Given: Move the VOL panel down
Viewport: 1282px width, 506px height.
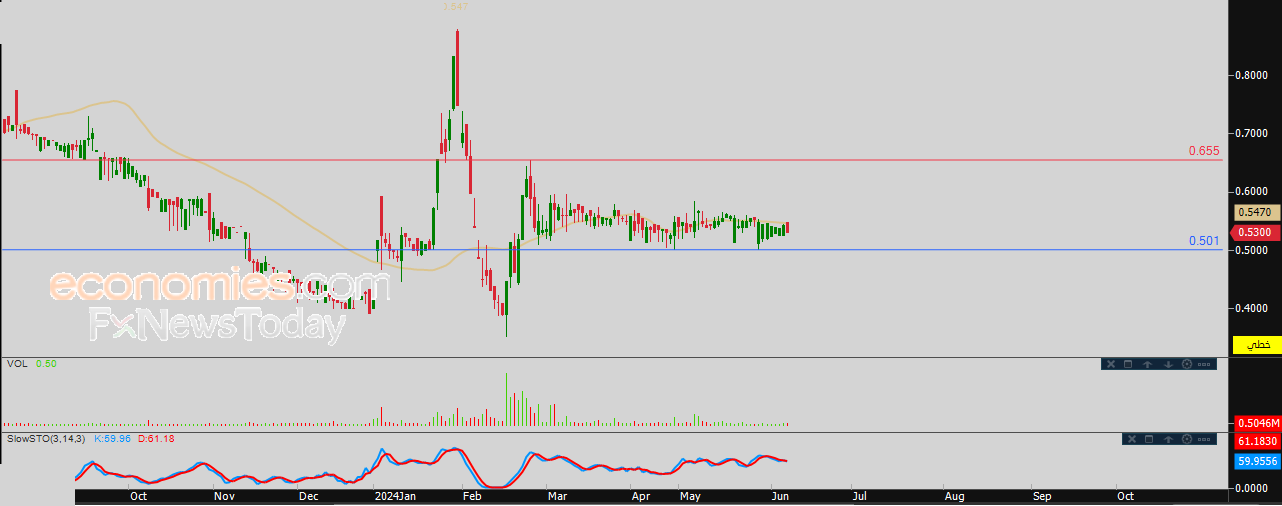Looking at the screenshot, I should [x=1168, y=364].
